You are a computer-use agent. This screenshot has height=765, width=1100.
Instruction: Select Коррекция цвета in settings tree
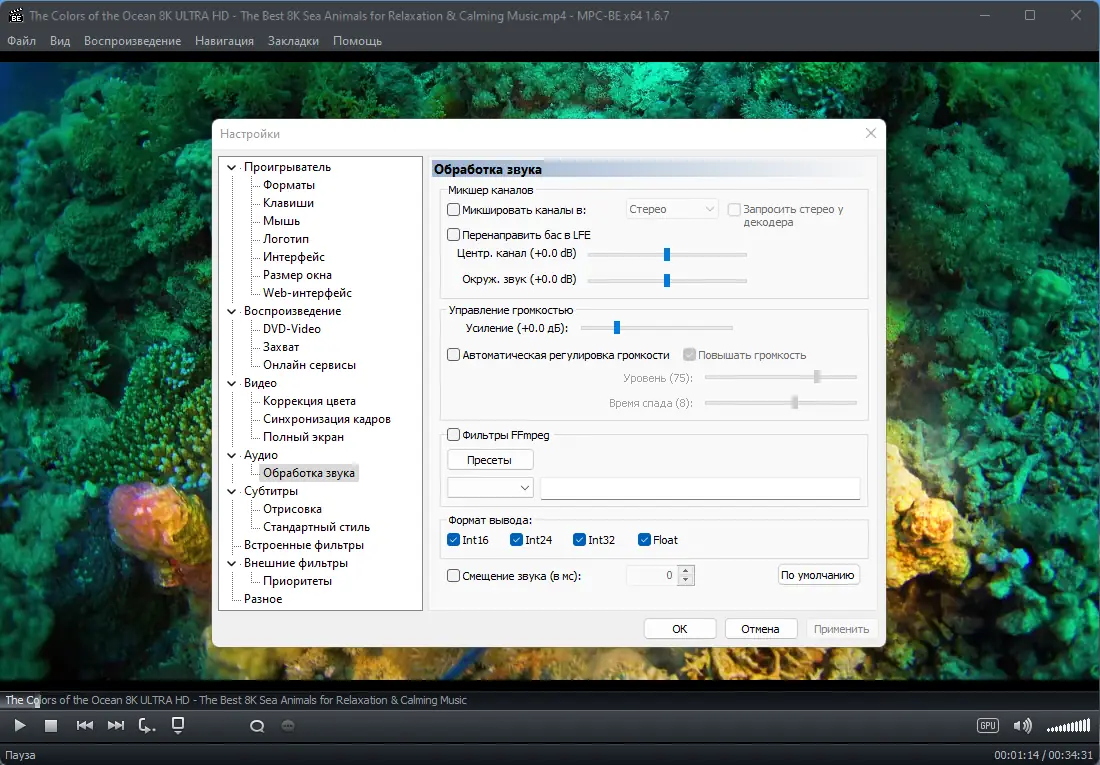309,401
